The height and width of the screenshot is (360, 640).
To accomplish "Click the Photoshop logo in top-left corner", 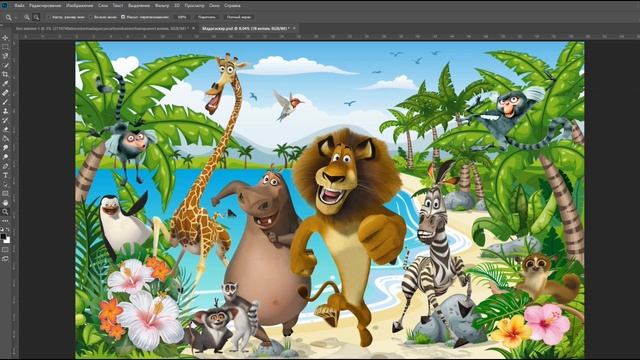I will 5,6.
